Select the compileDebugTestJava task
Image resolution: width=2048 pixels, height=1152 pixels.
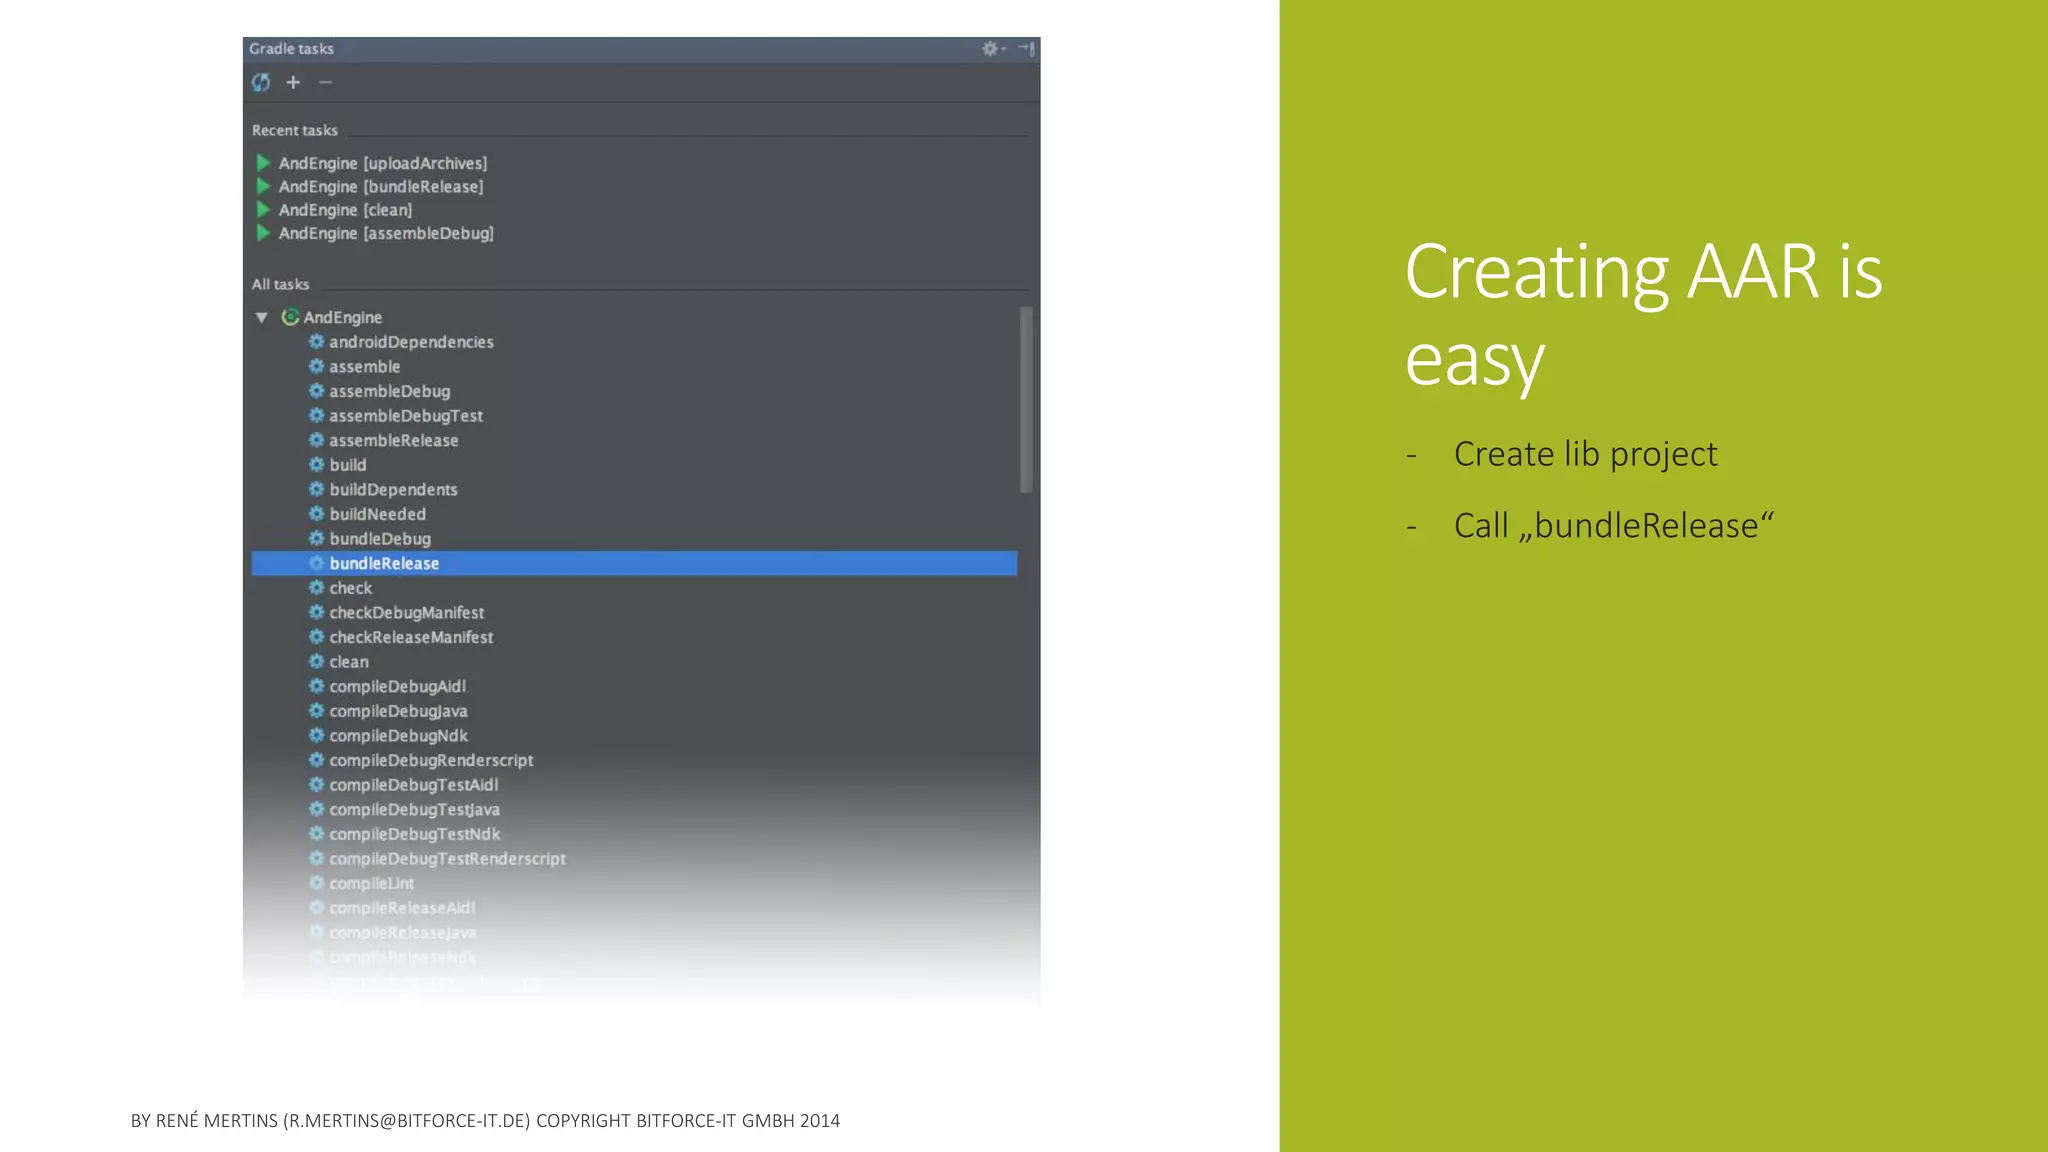pyautogui.click(x=404, y=810)
